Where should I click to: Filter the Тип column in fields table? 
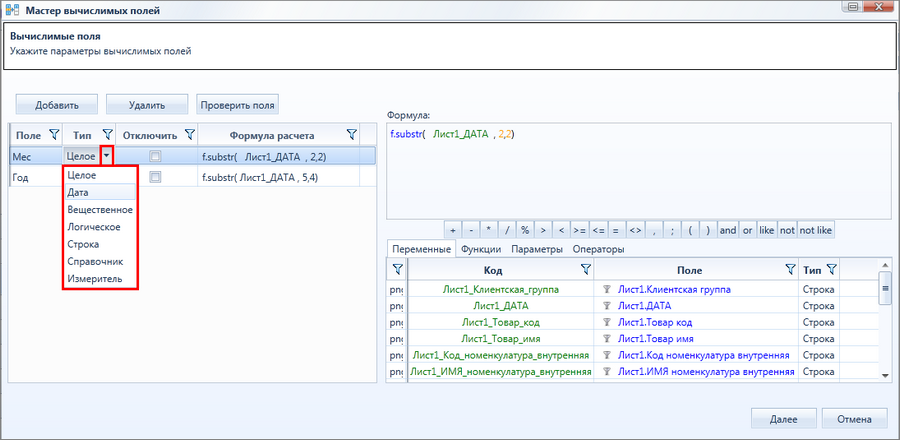(x=107, y=135)
